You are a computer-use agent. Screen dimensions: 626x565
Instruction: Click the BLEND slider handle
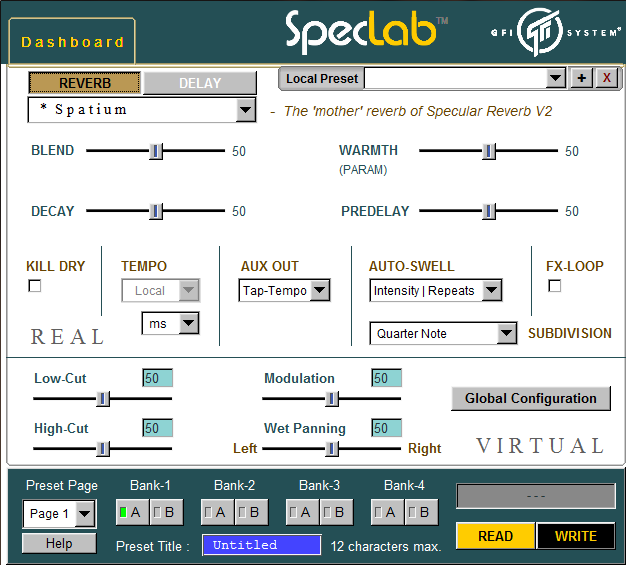click(156, 151)
